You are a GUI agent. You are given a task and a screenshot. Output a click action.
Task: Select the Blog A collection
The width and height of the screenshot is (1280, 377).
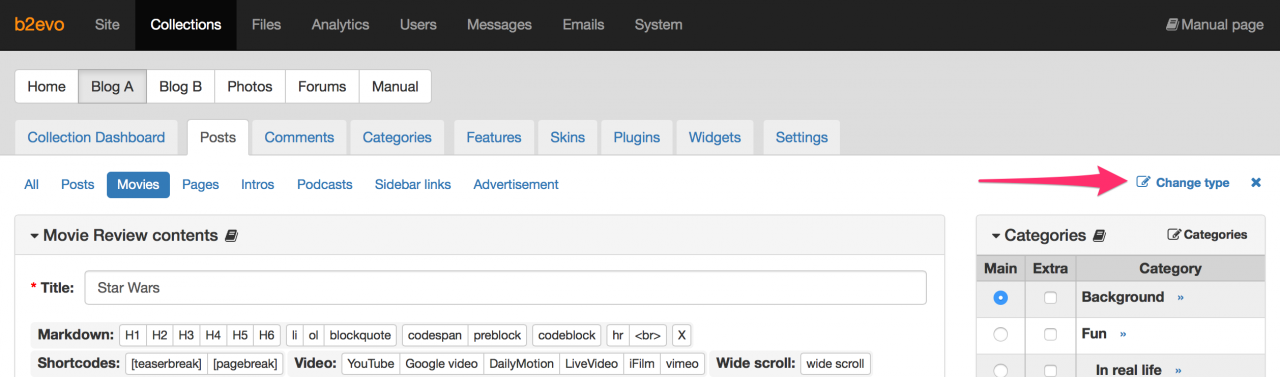point(112,86)
